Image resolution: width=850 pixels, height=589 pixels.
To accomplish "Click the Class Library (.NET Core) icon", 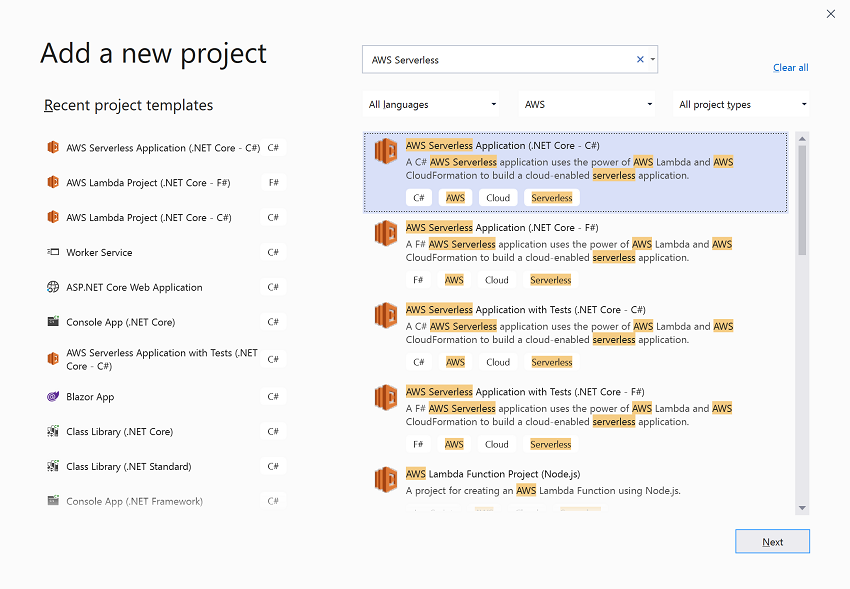I will coord(53,431).
